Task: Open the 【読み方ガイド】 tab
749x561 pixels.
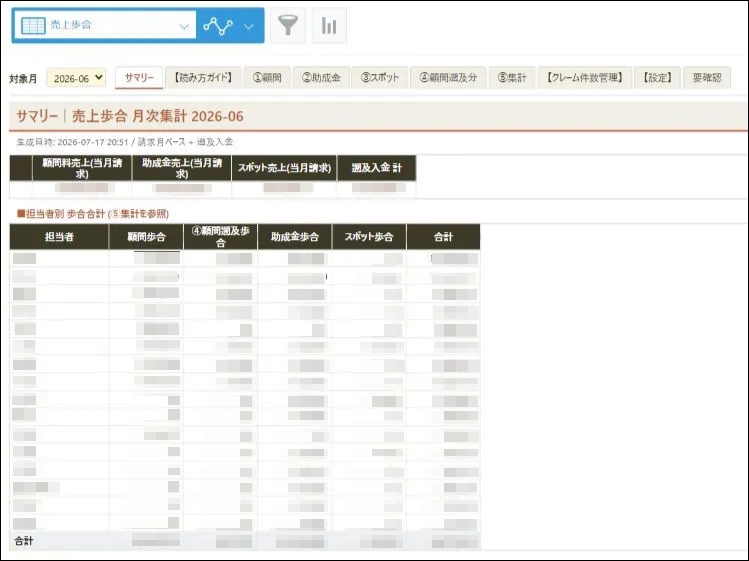Action: (x=203, y=77)
